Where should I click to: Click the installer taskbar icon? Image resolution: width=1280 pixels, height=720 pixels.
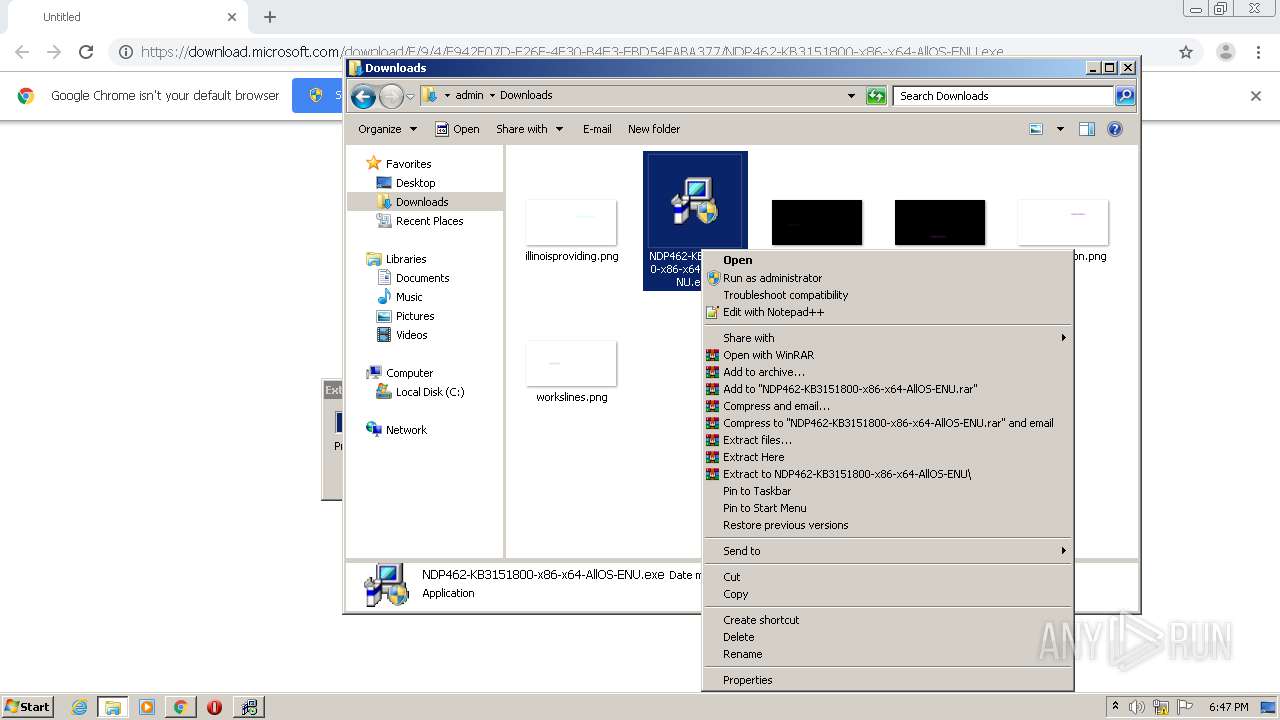coord(248,707)
